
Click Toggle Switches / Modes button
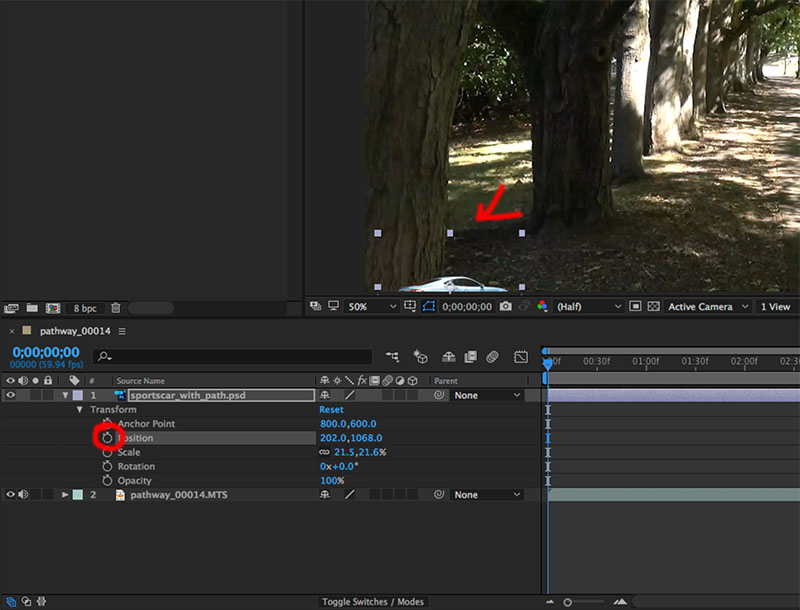pos(372,602)
